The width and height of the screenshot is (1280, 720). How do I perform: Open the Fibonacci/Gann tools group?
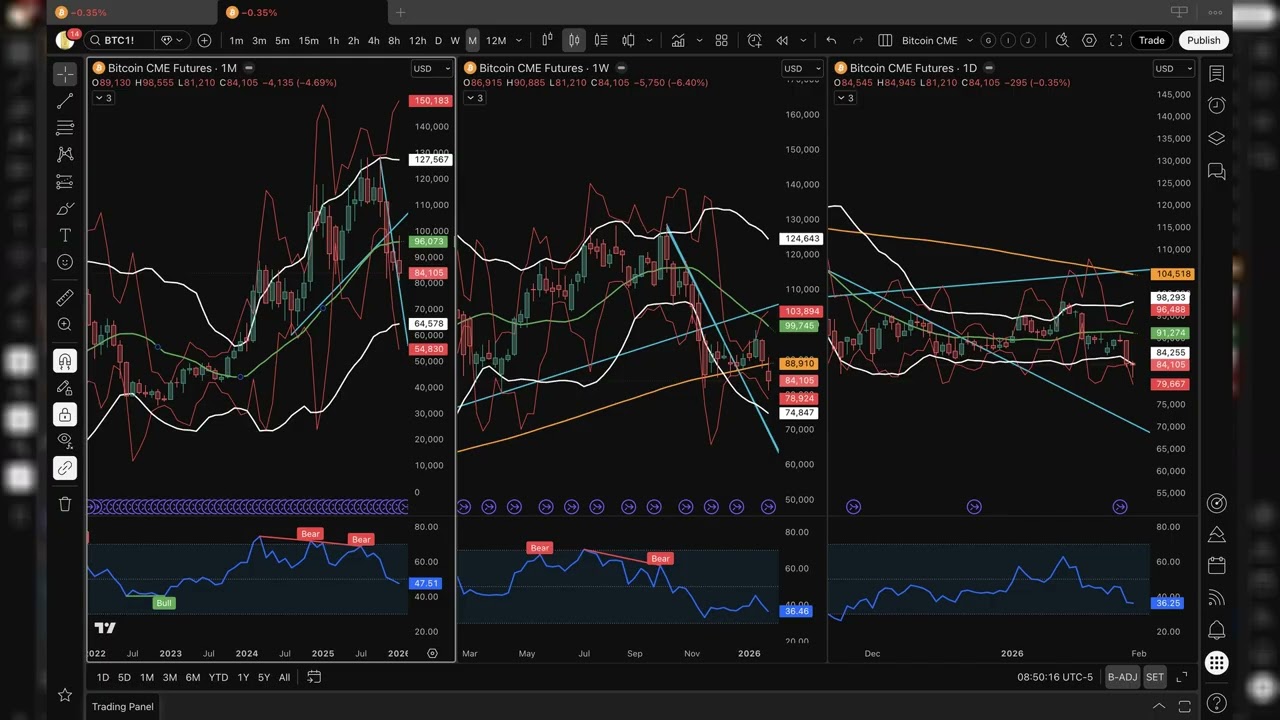coord(65,128)
